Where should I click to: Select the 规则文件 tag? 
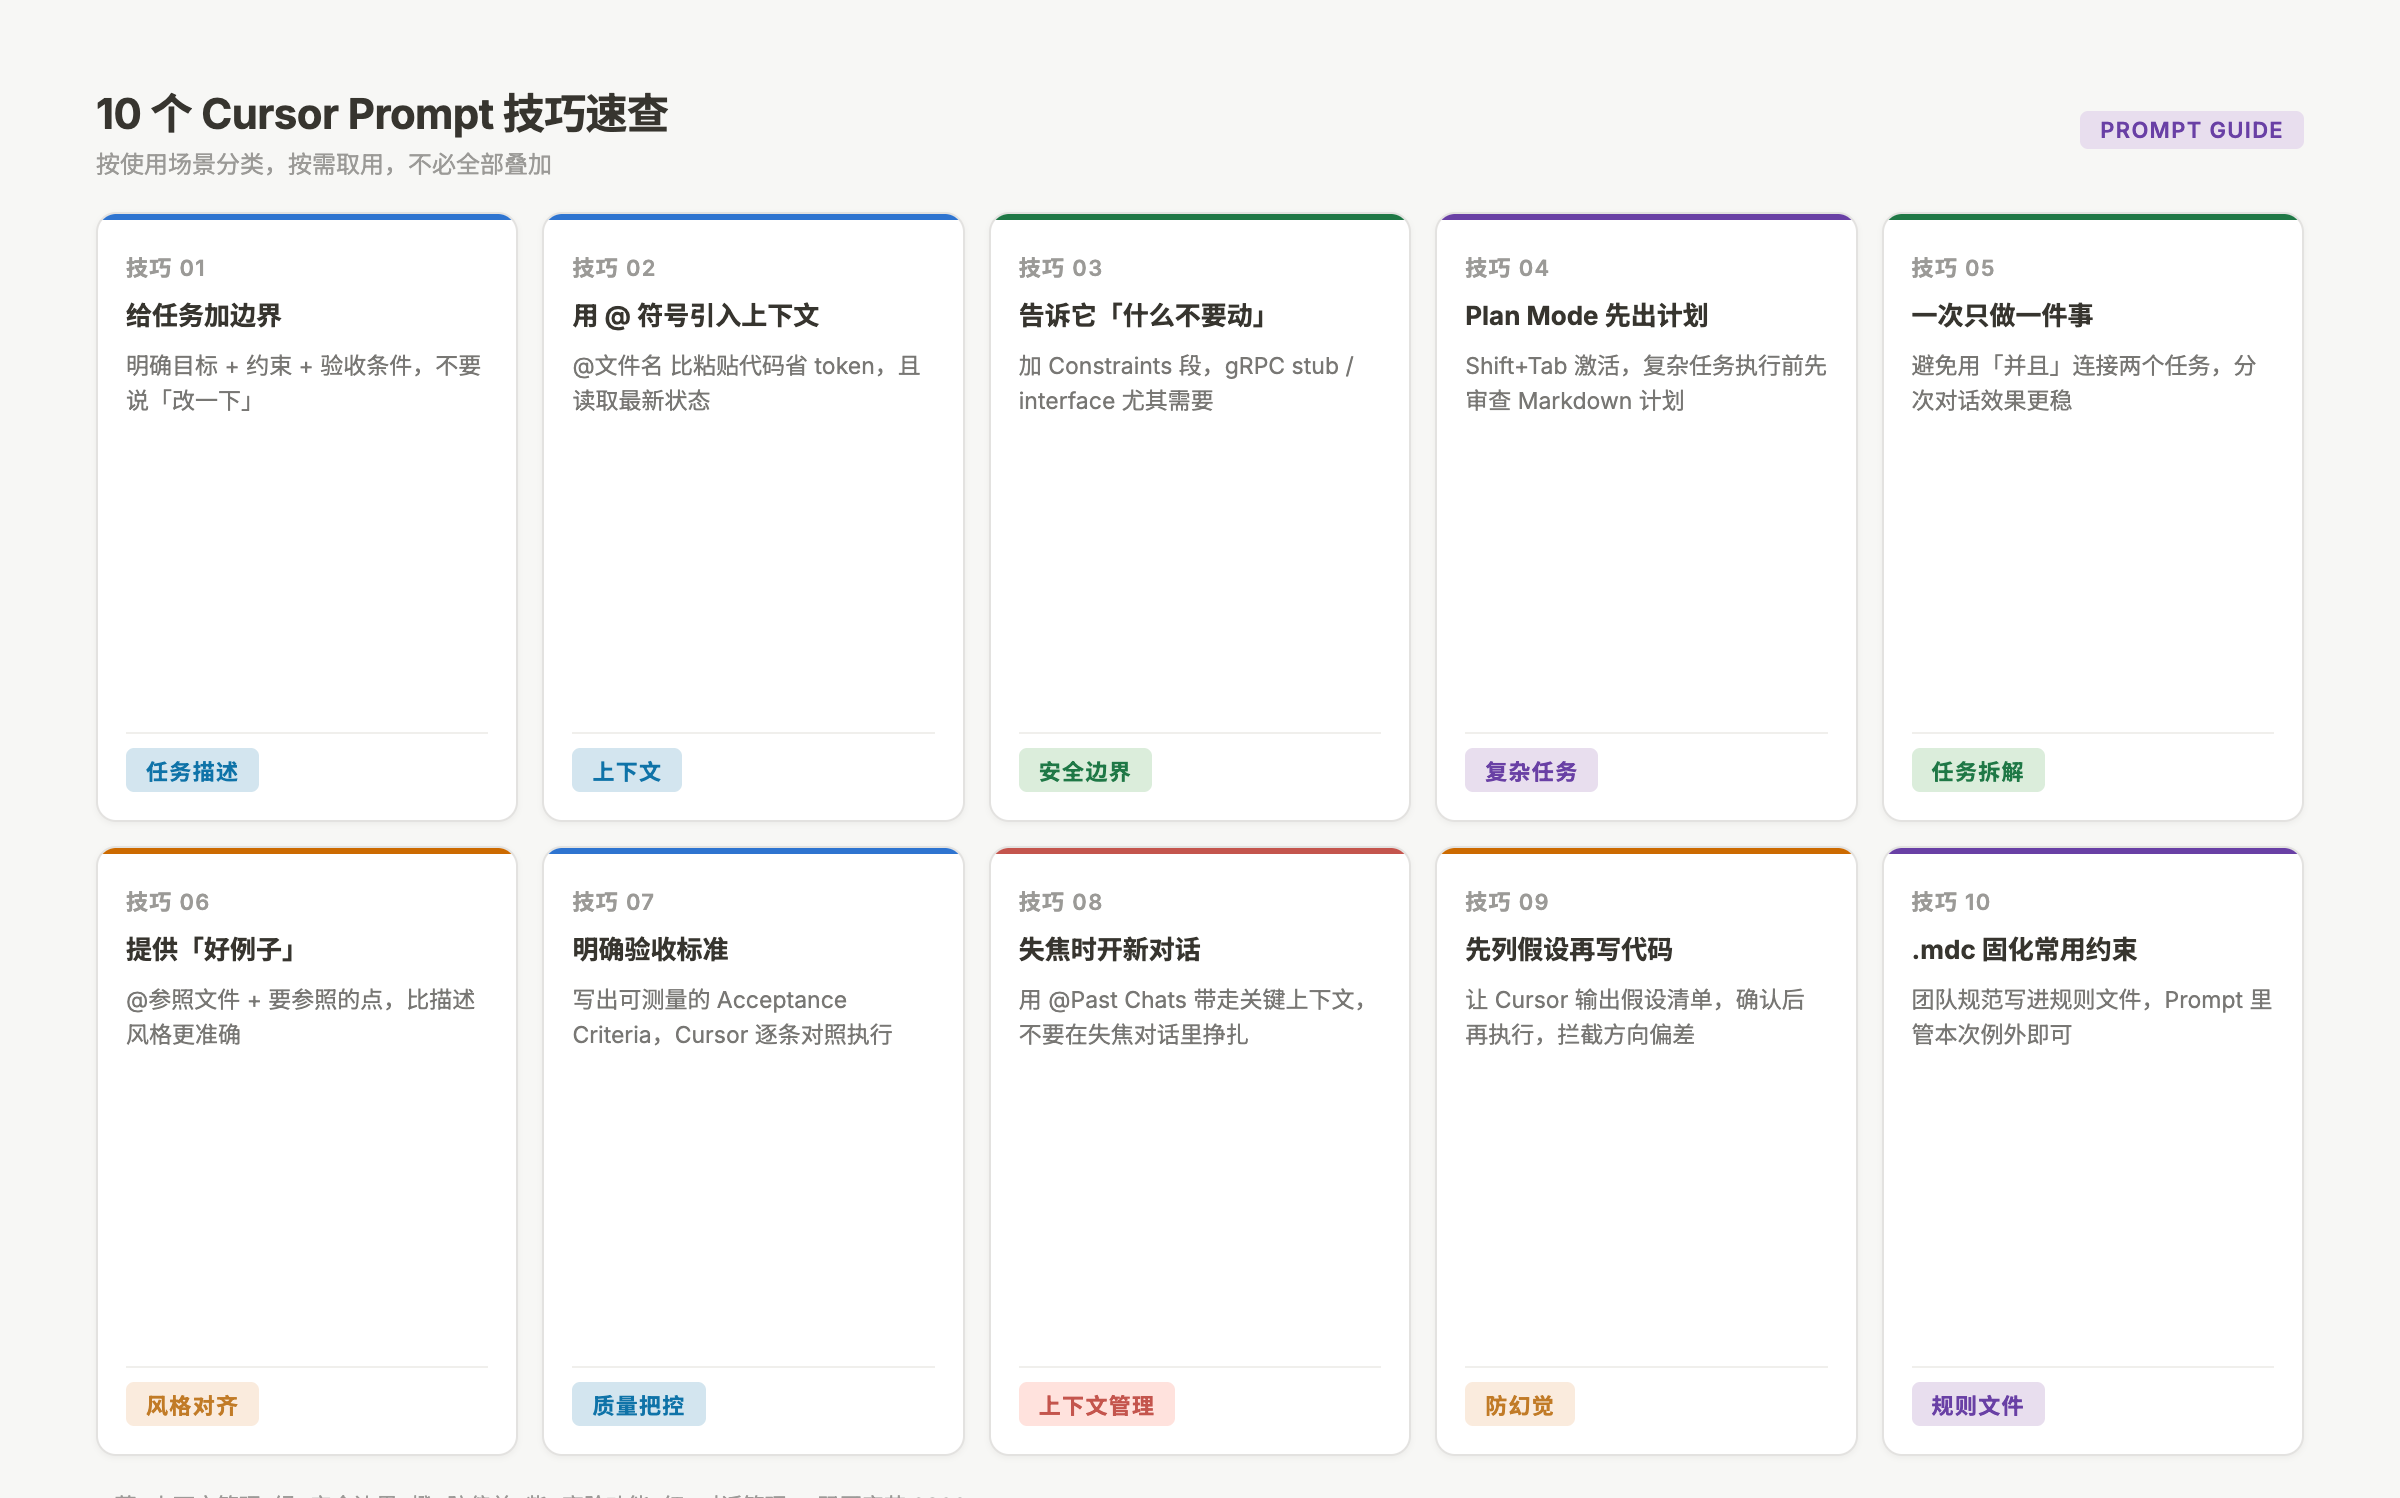point(1978,1405)
